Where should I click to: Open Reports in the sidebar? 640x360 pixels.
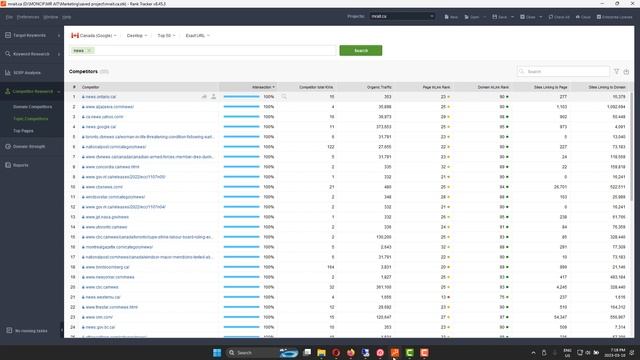20,165
